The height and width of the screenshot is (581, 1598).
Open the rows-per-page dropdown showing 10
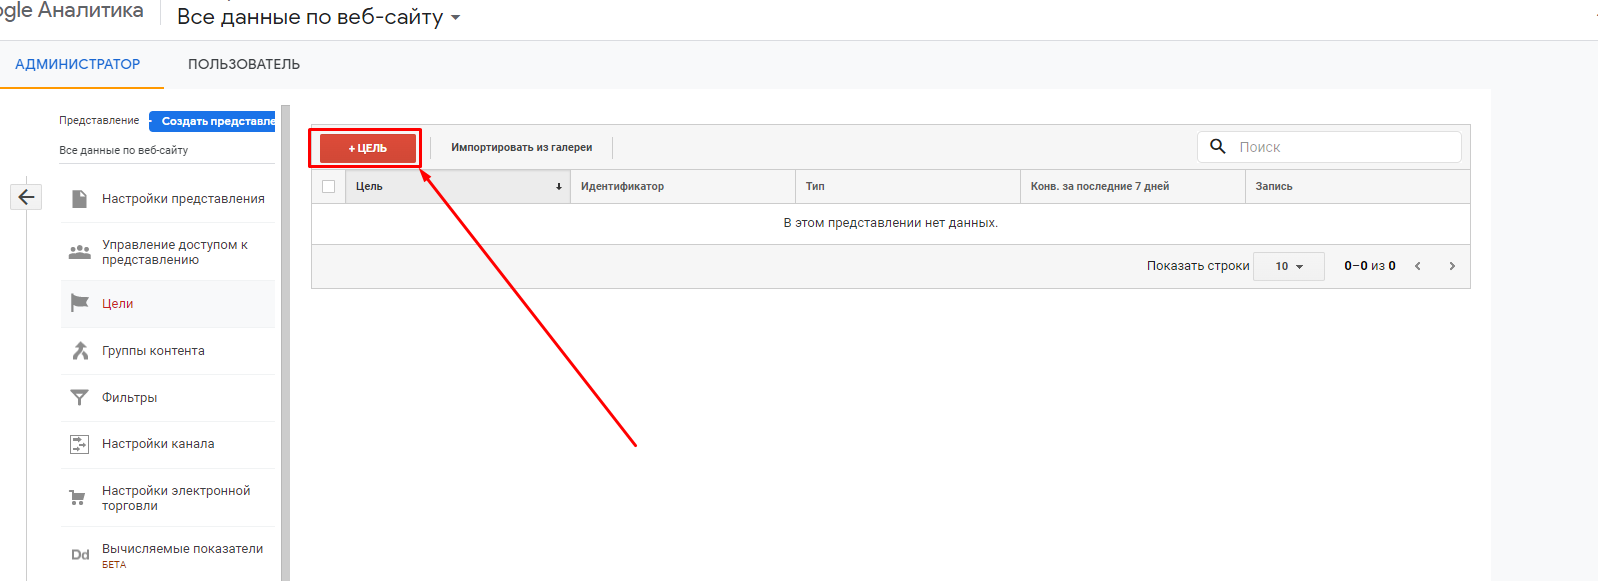pyautogui.click(x=1288, y=266)
